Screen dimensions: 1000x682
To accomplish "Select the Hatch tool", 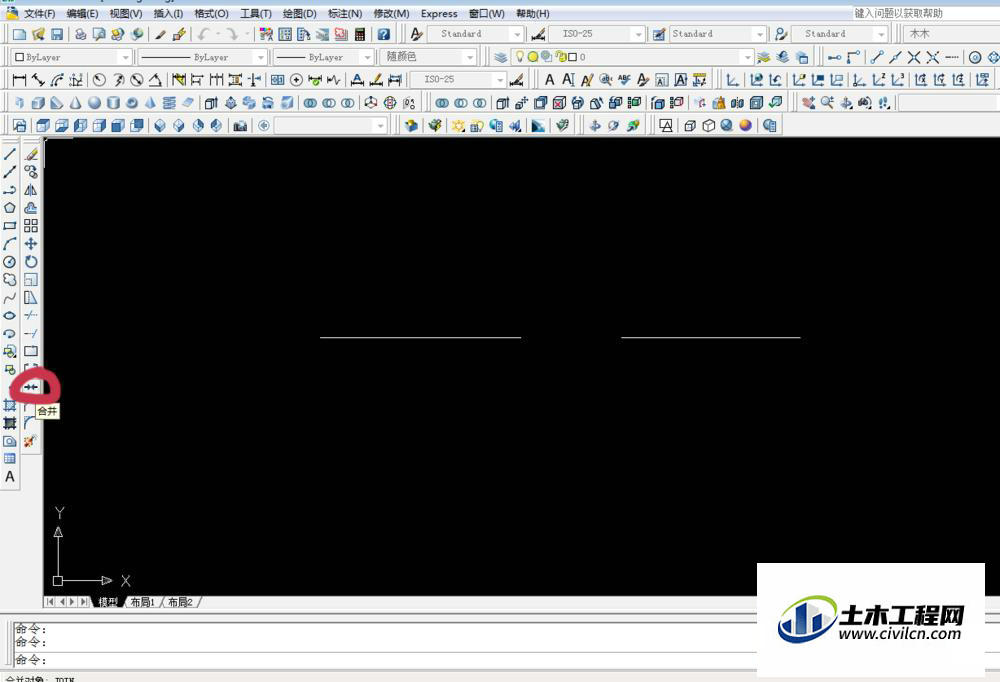I will coord(10,404).
